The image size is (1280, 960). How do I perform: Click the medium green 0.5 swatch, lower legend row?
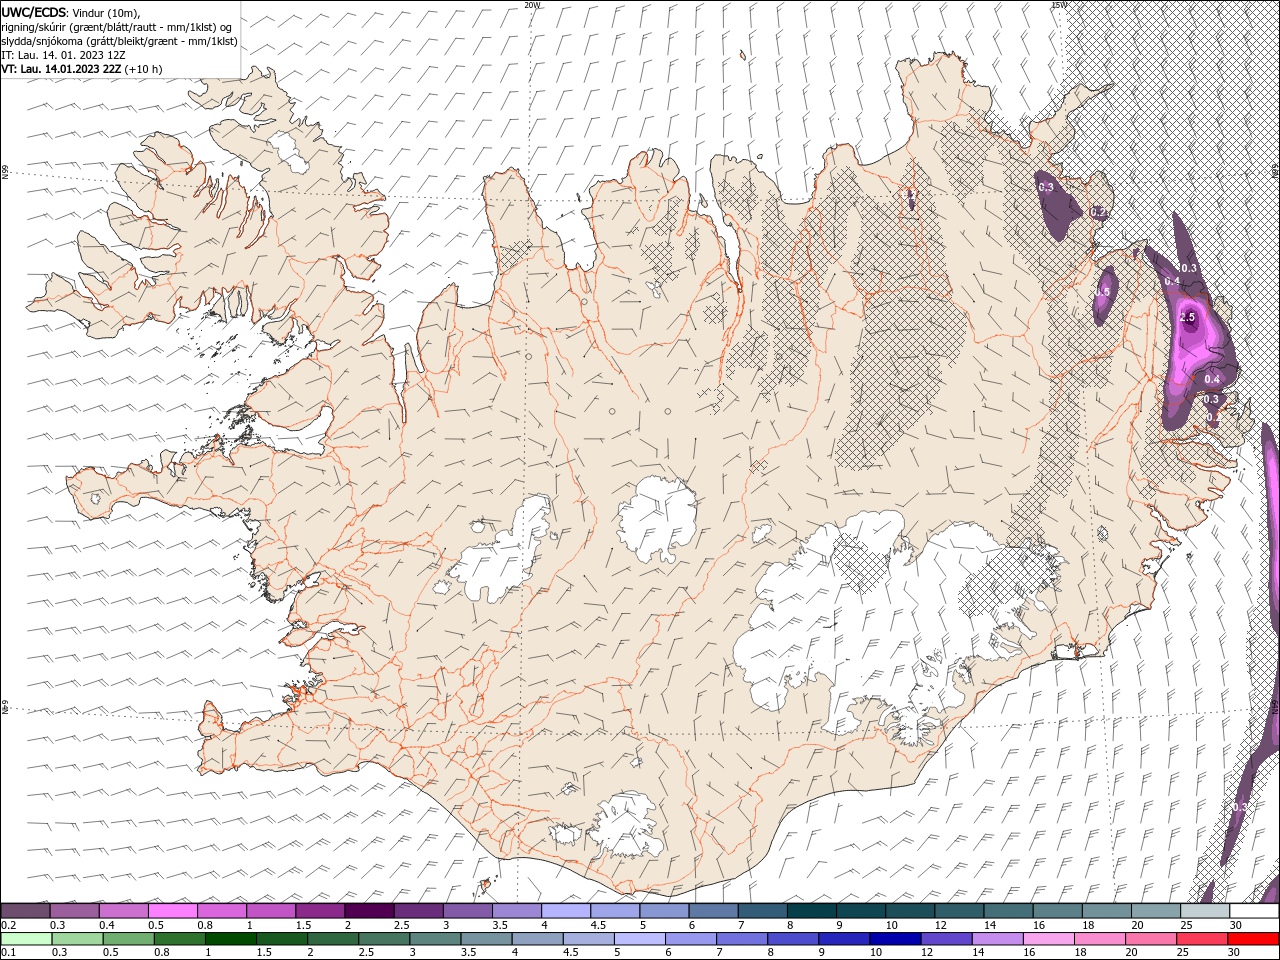[x=128, y=939]
